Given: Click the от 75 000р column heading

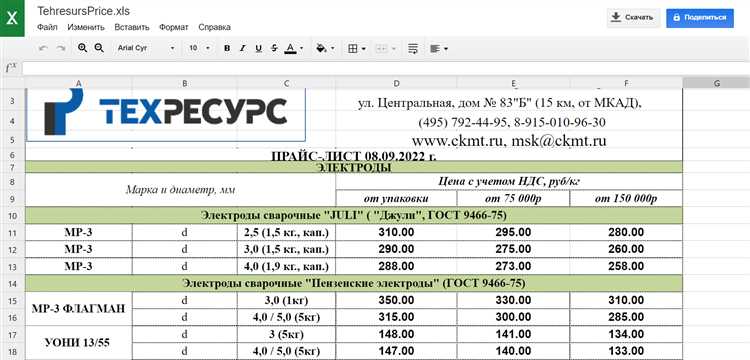Looking at the screenshot, I should coord(514,198).
